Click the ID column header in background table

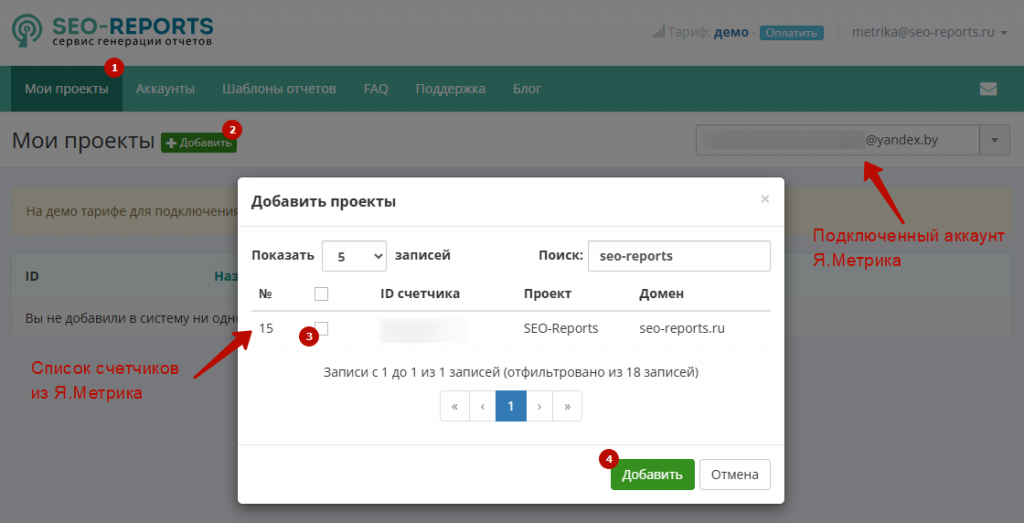[32, 276]
